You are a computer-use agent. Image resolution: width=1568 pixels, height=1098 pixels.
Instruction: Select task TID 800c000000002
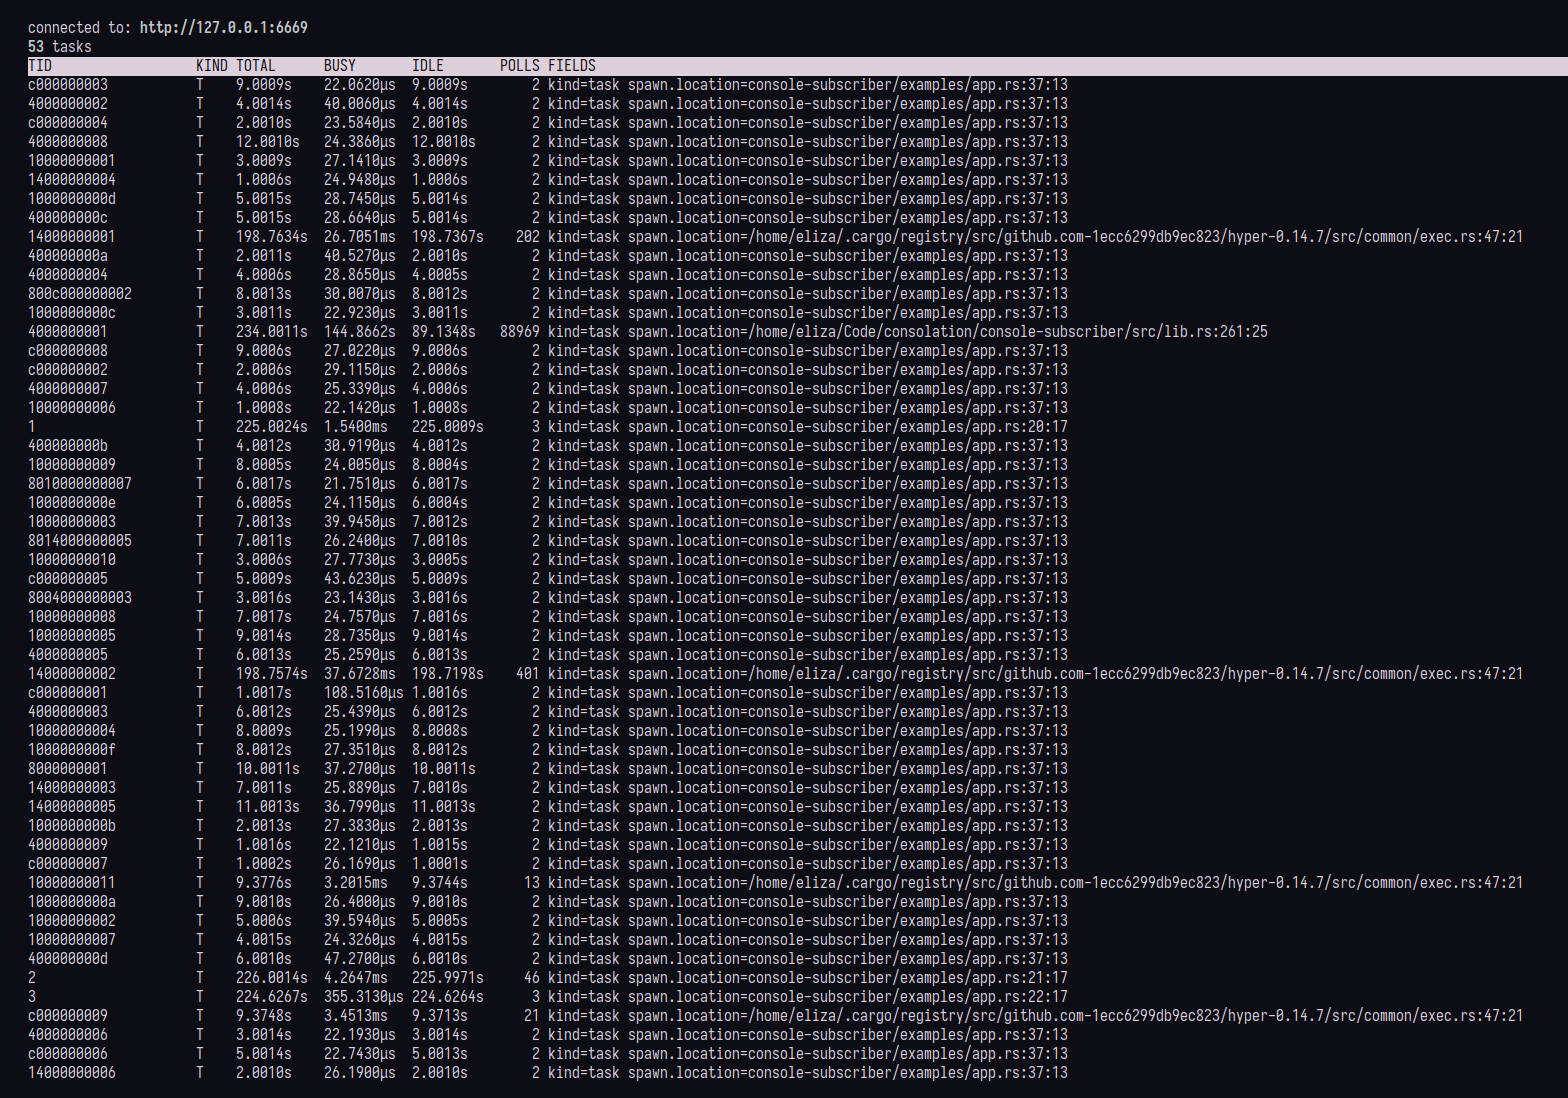(x=80, y=294)
